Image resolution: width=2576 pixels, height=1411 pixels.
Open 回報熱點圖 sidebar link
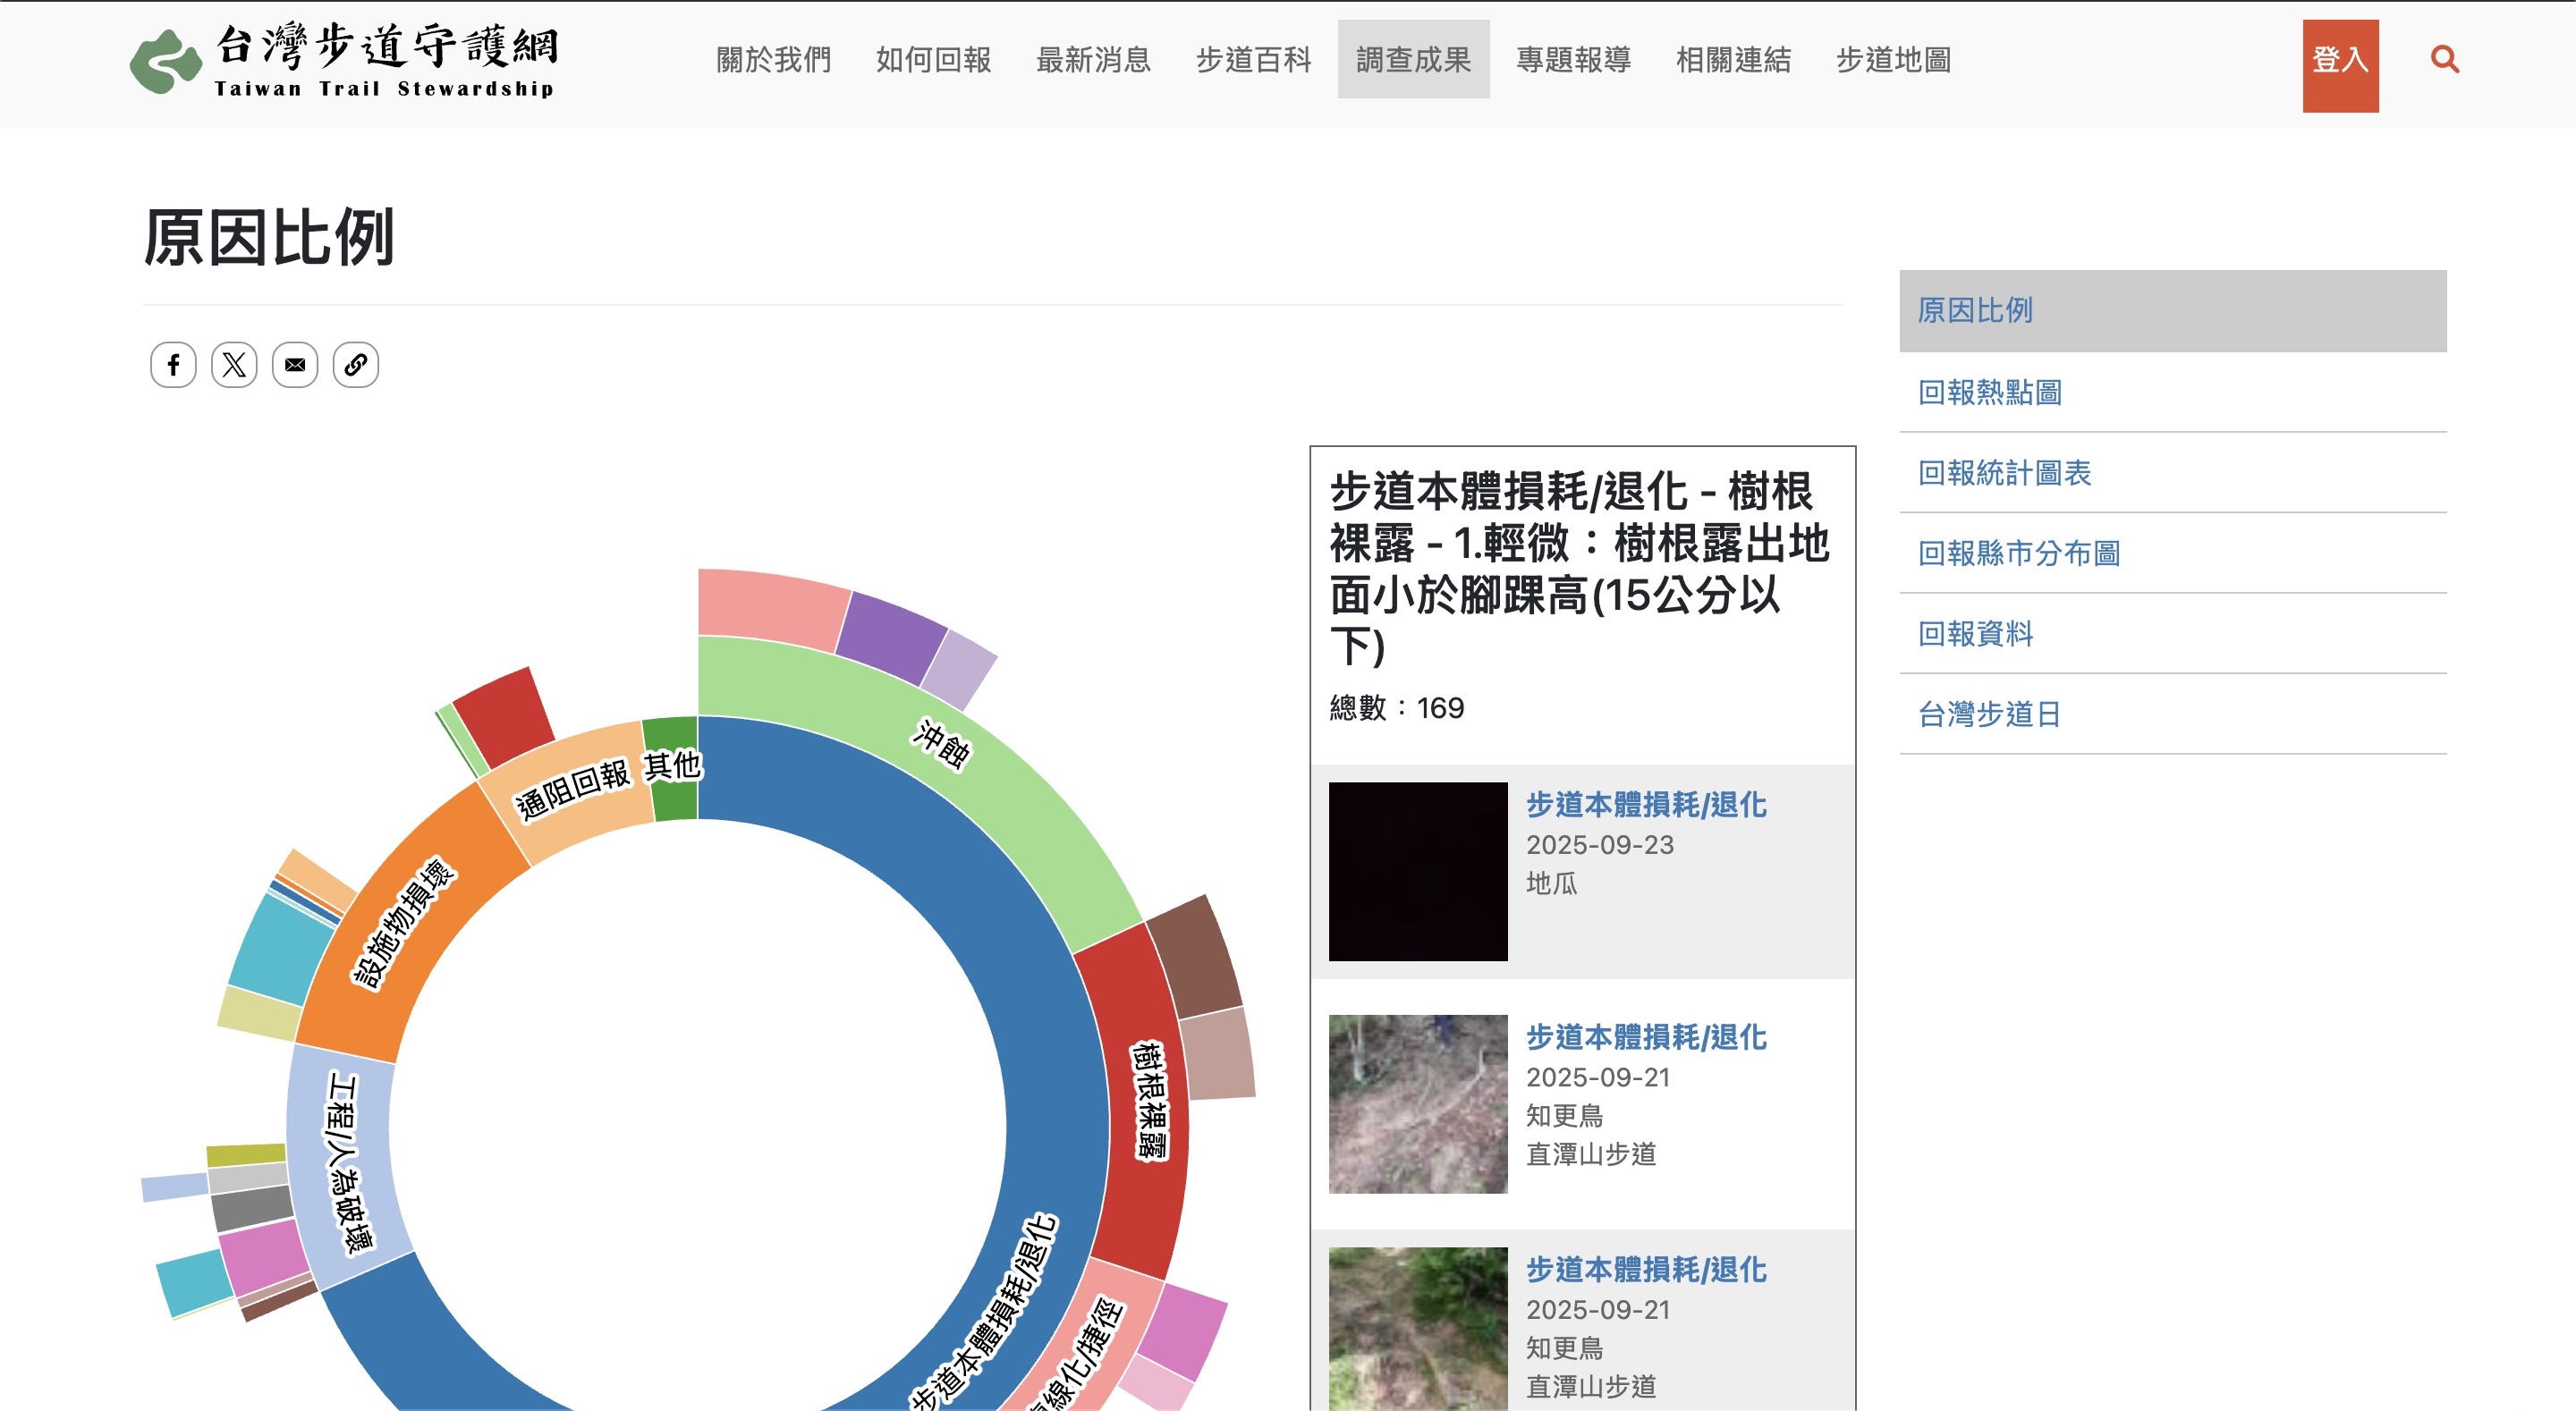tap(1989, 392)
